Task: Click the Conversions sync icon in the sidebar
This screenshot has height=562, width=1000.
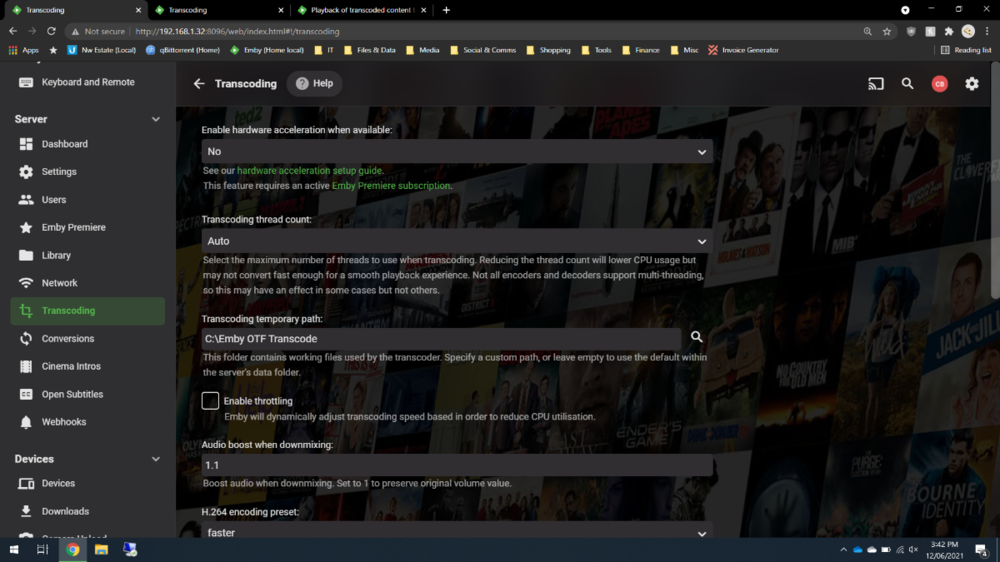Action: (26, 339)
